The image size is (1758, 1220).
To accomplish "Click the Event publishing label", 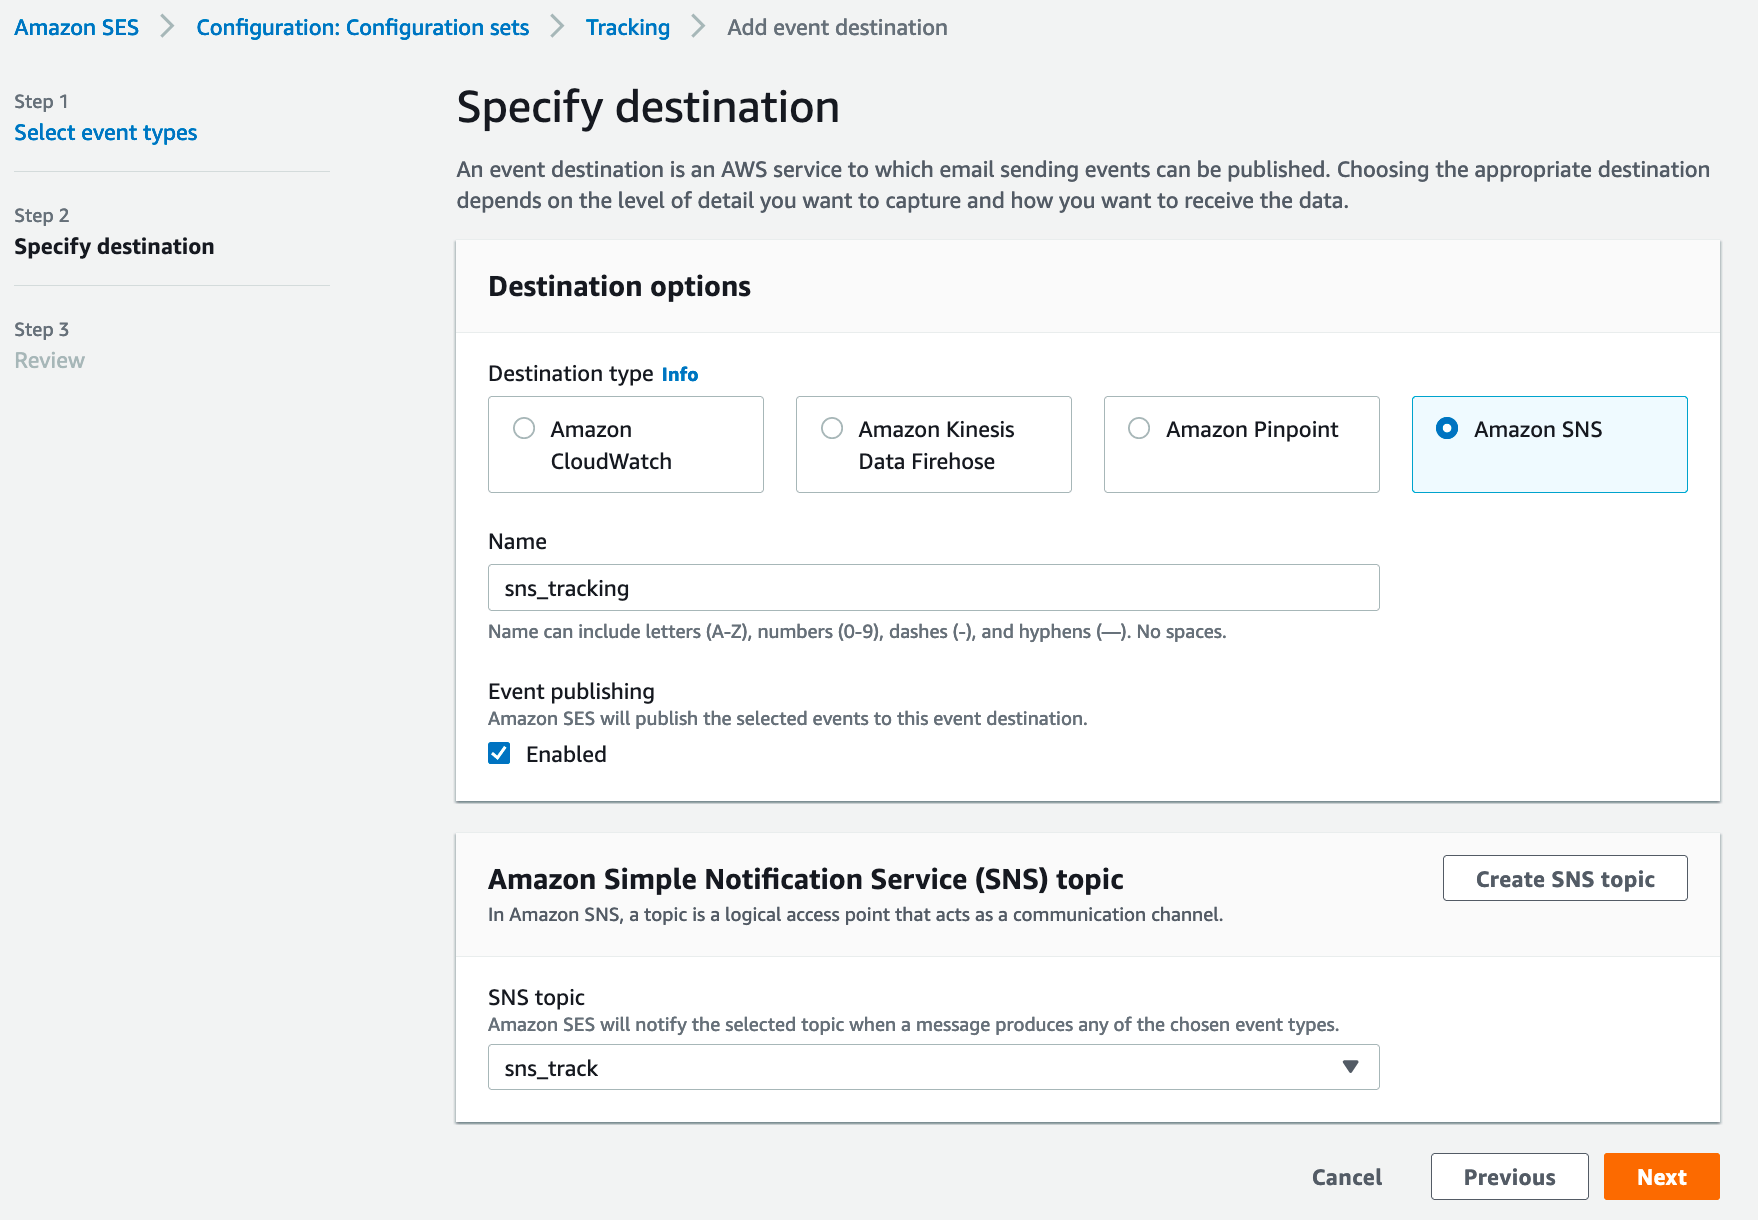I will [x=571, y=691].
